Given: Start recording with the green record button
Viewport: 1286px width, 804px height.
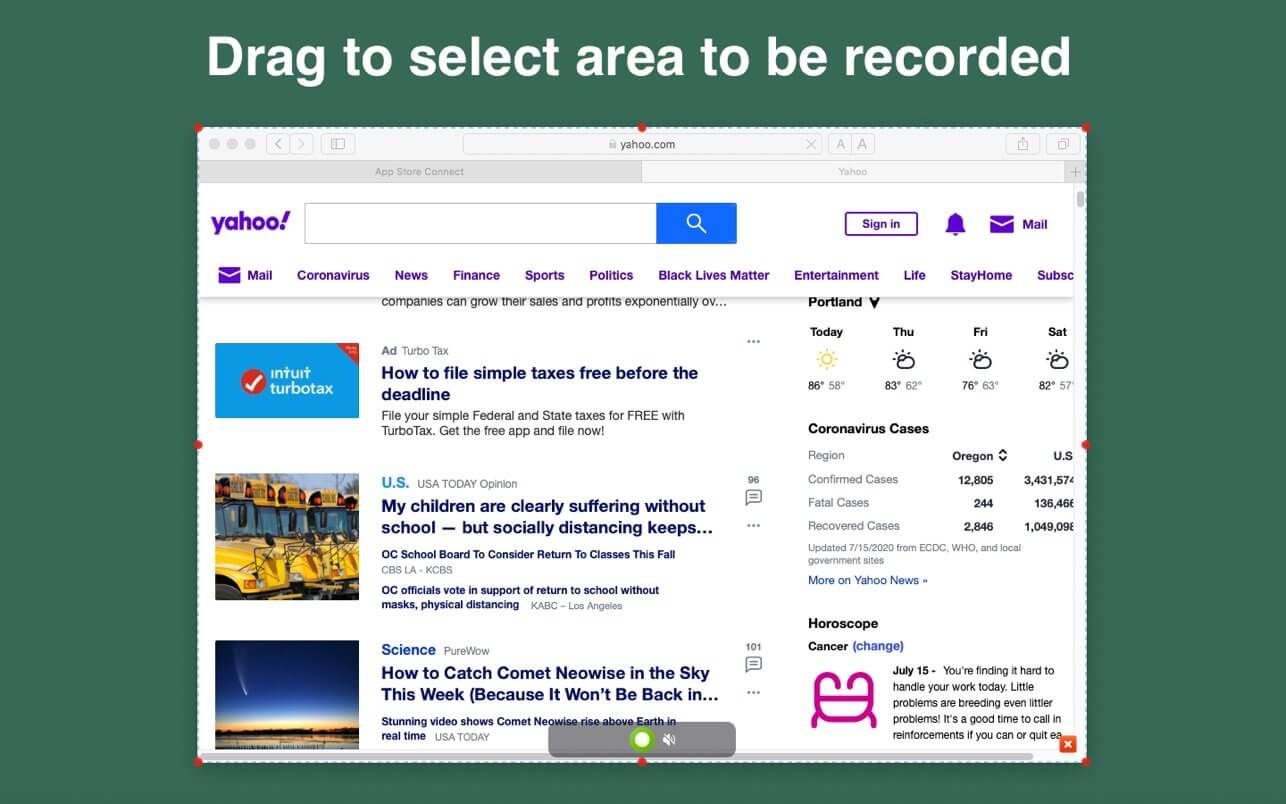Looking at the screenshot, I should point(642,740).
